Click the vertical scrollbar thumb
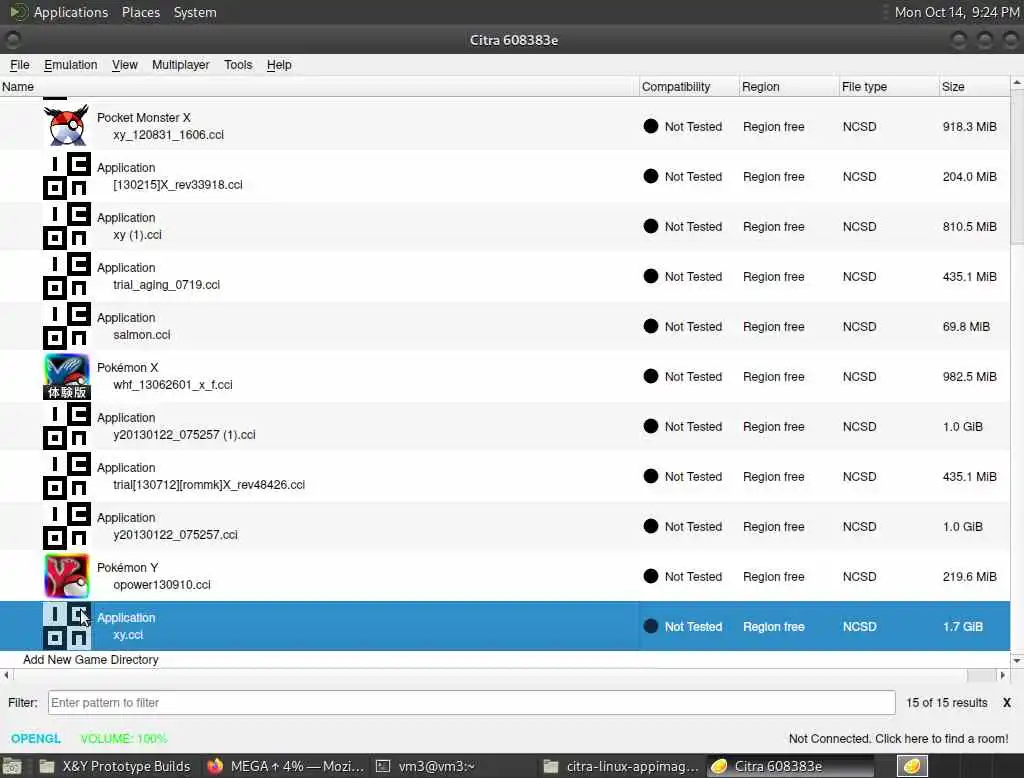The width and height of the screenshot is (1024, 778). [x=1017, y=167]
